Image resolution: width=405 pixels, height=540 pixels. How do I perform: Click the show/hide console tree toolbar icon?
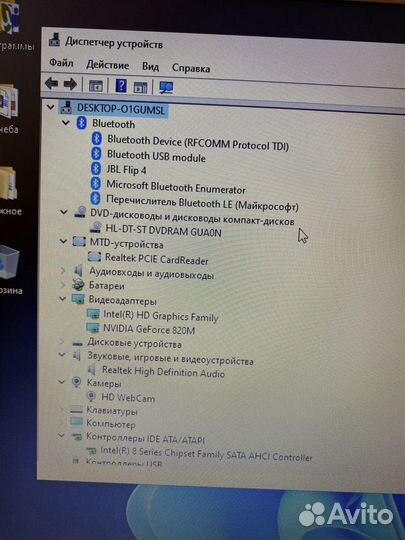95,85
